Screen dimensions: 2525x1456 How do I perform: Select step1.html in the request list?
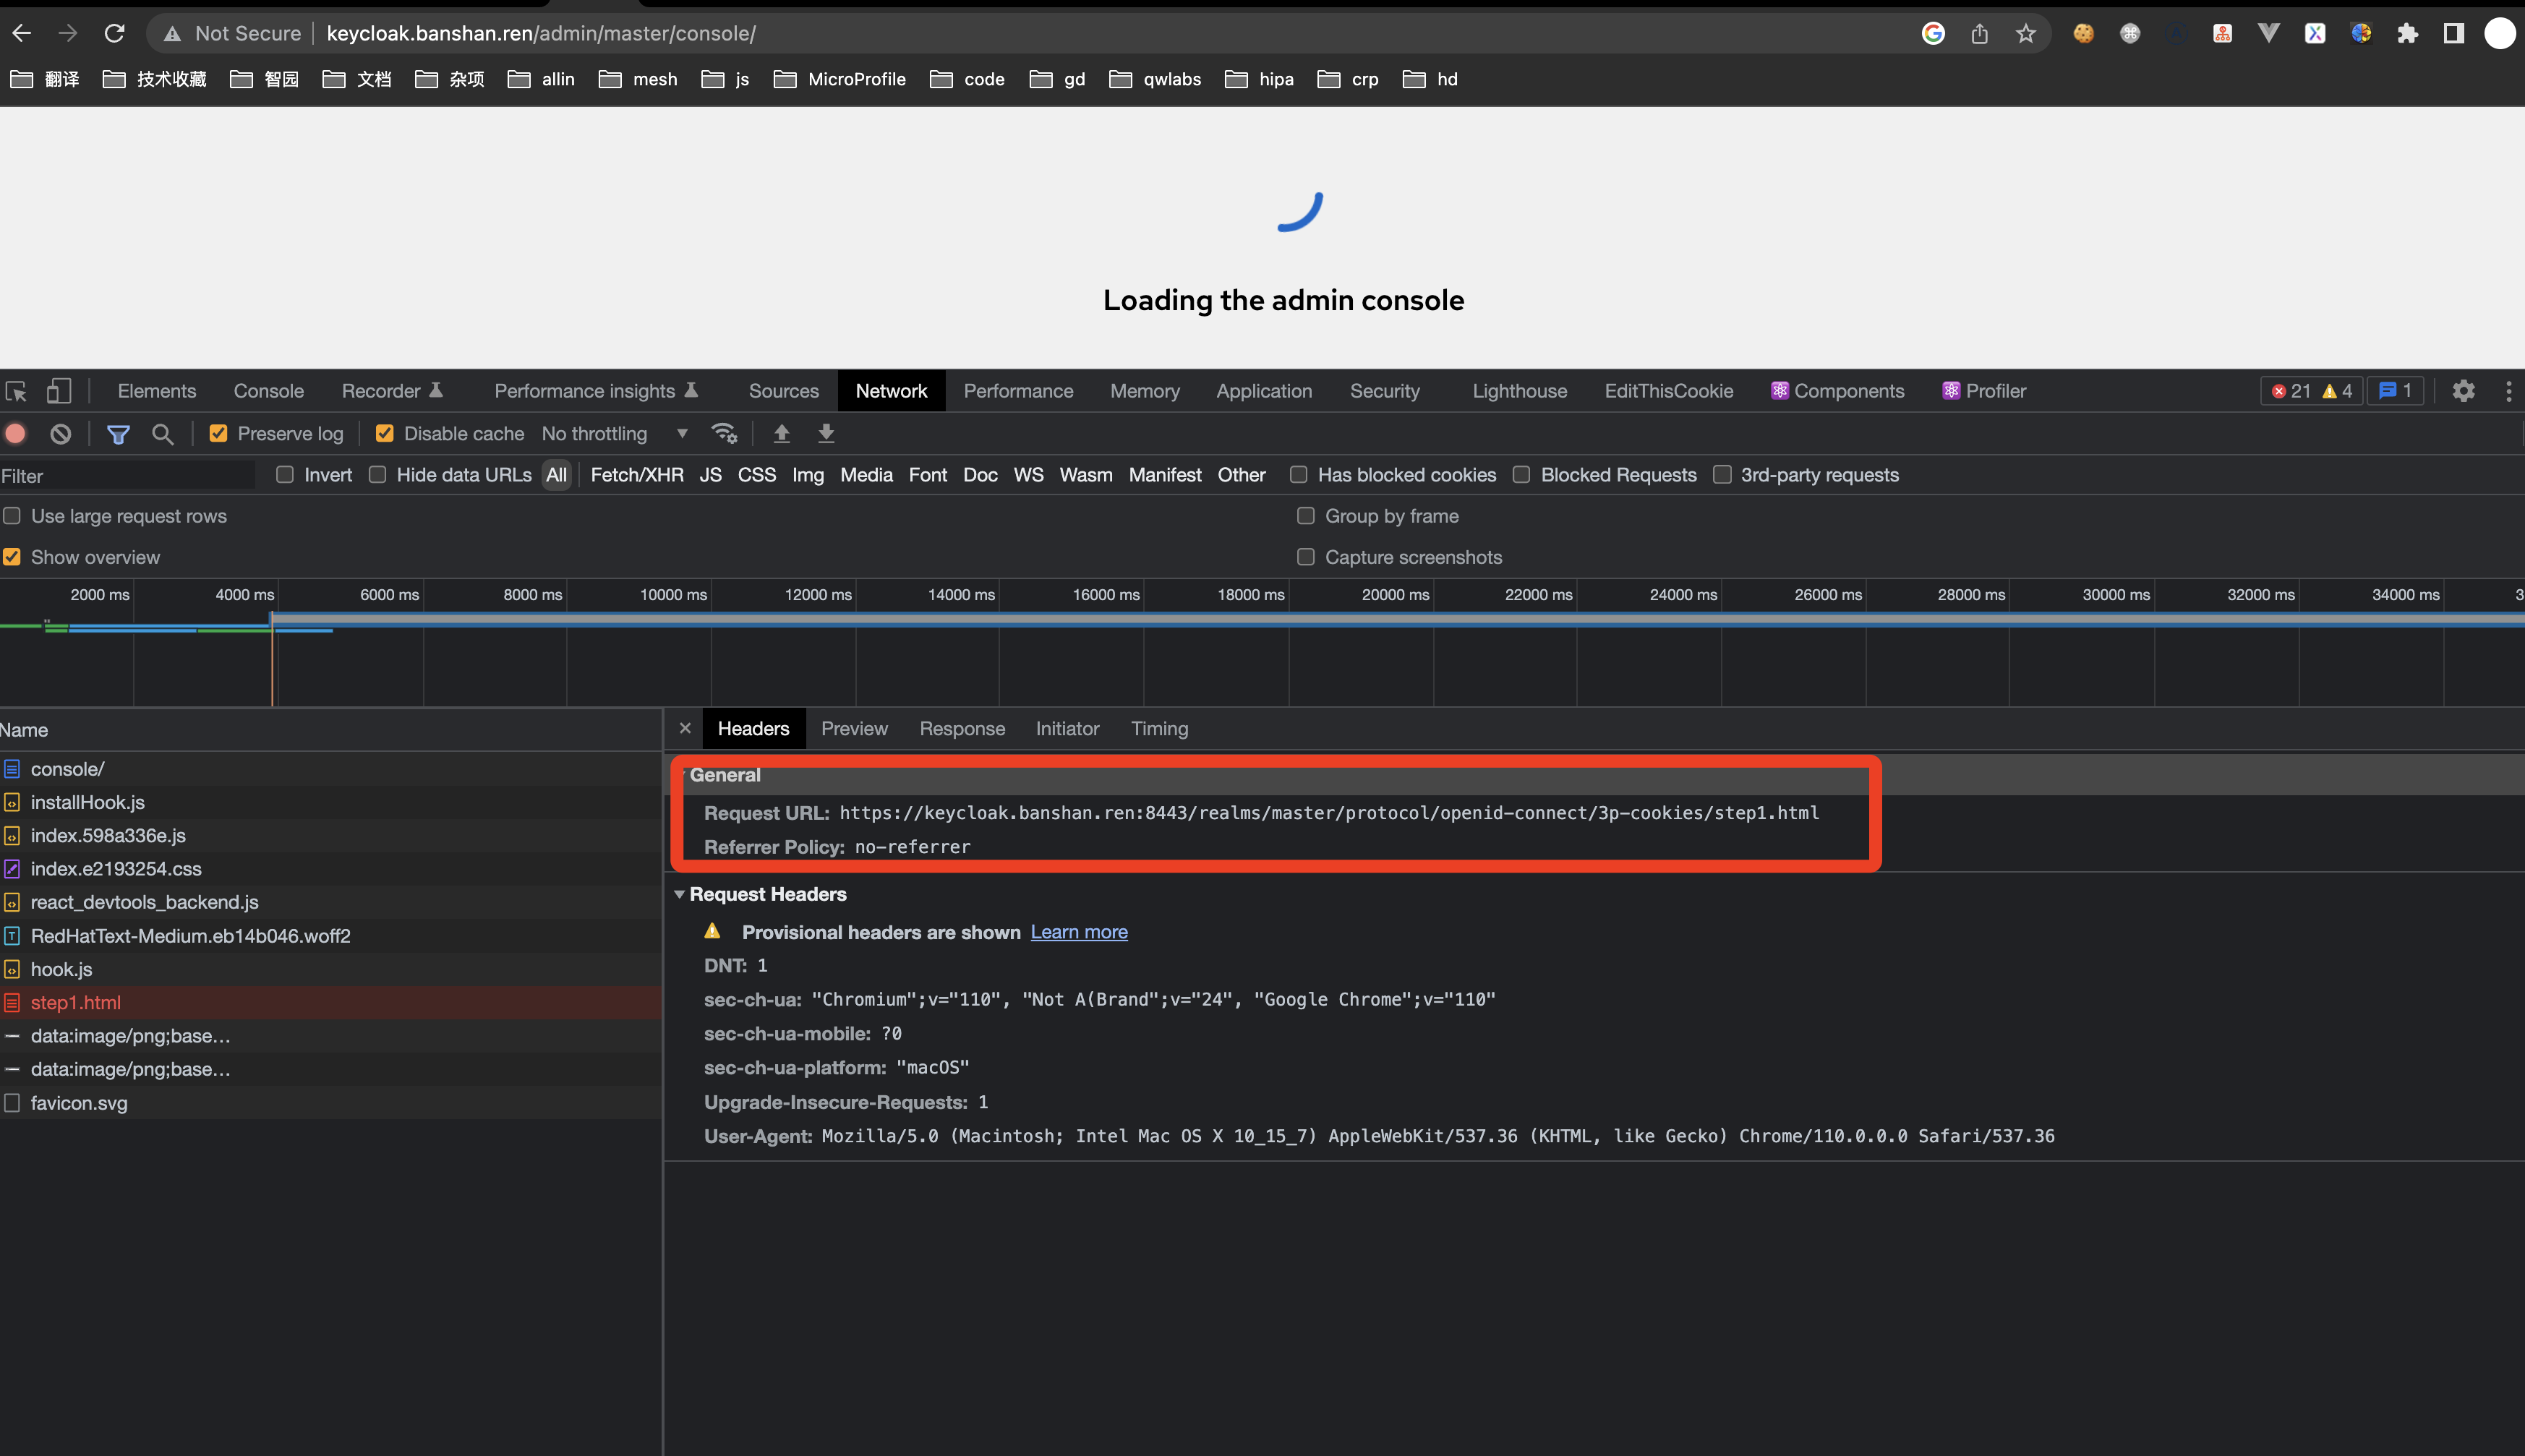(x=76, y=1002)
